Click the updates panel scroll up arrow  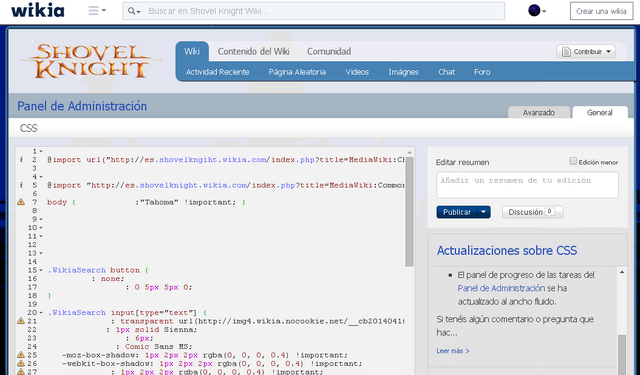point(622,272)
